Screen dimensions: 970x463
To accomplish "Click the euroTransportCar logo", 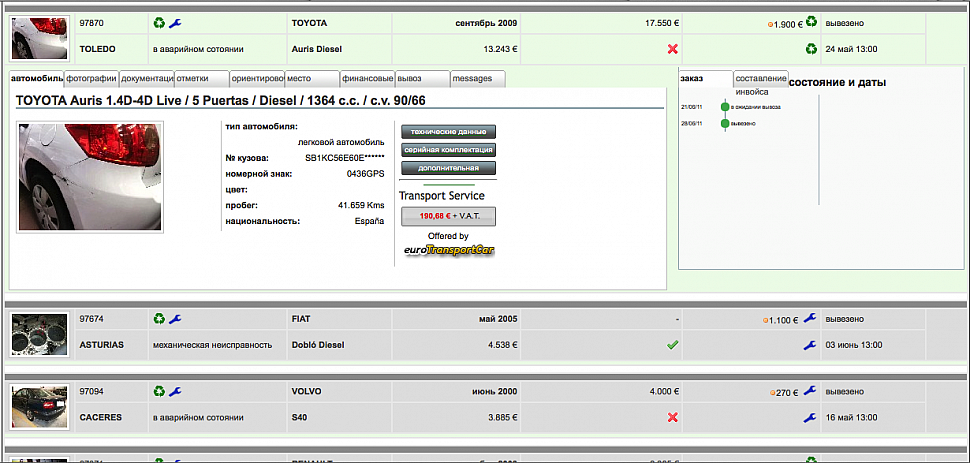I will coord(449,251).
